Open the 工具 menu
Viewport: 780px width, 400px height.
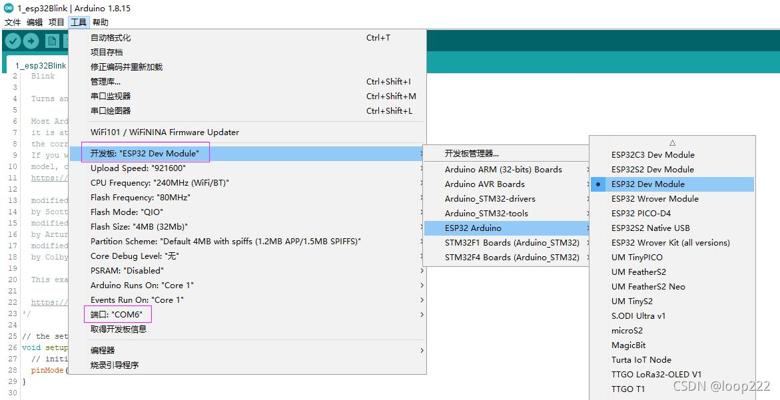pyautogui.click(x=79, y=22)
